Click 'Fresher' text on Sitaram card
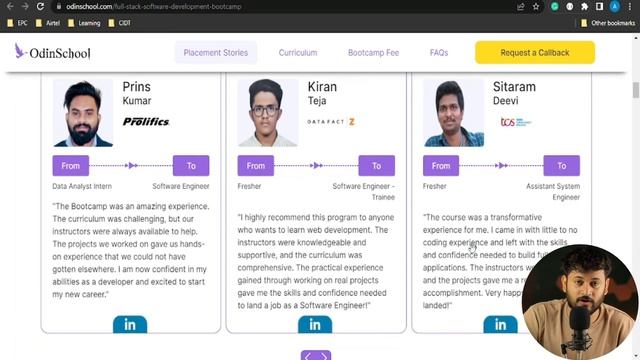The image size is (640, 360). [x=435, y=186]
